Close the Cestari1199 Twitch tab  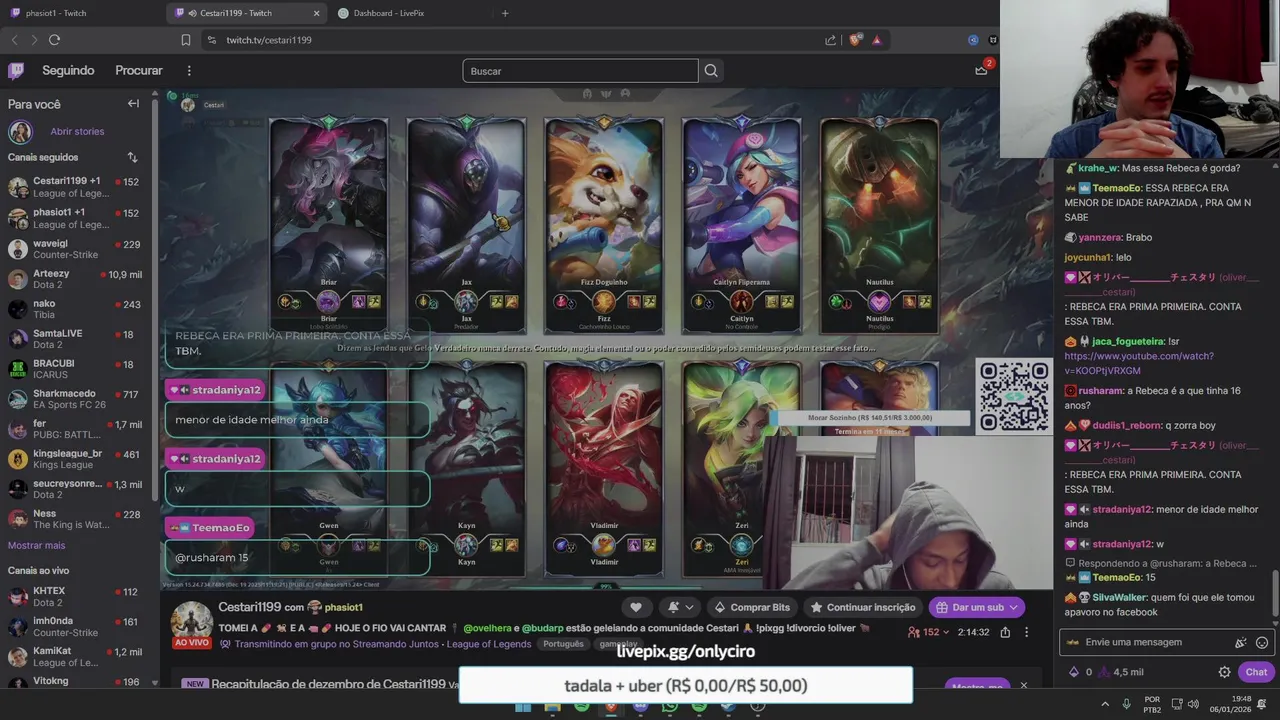pos(317,13)
